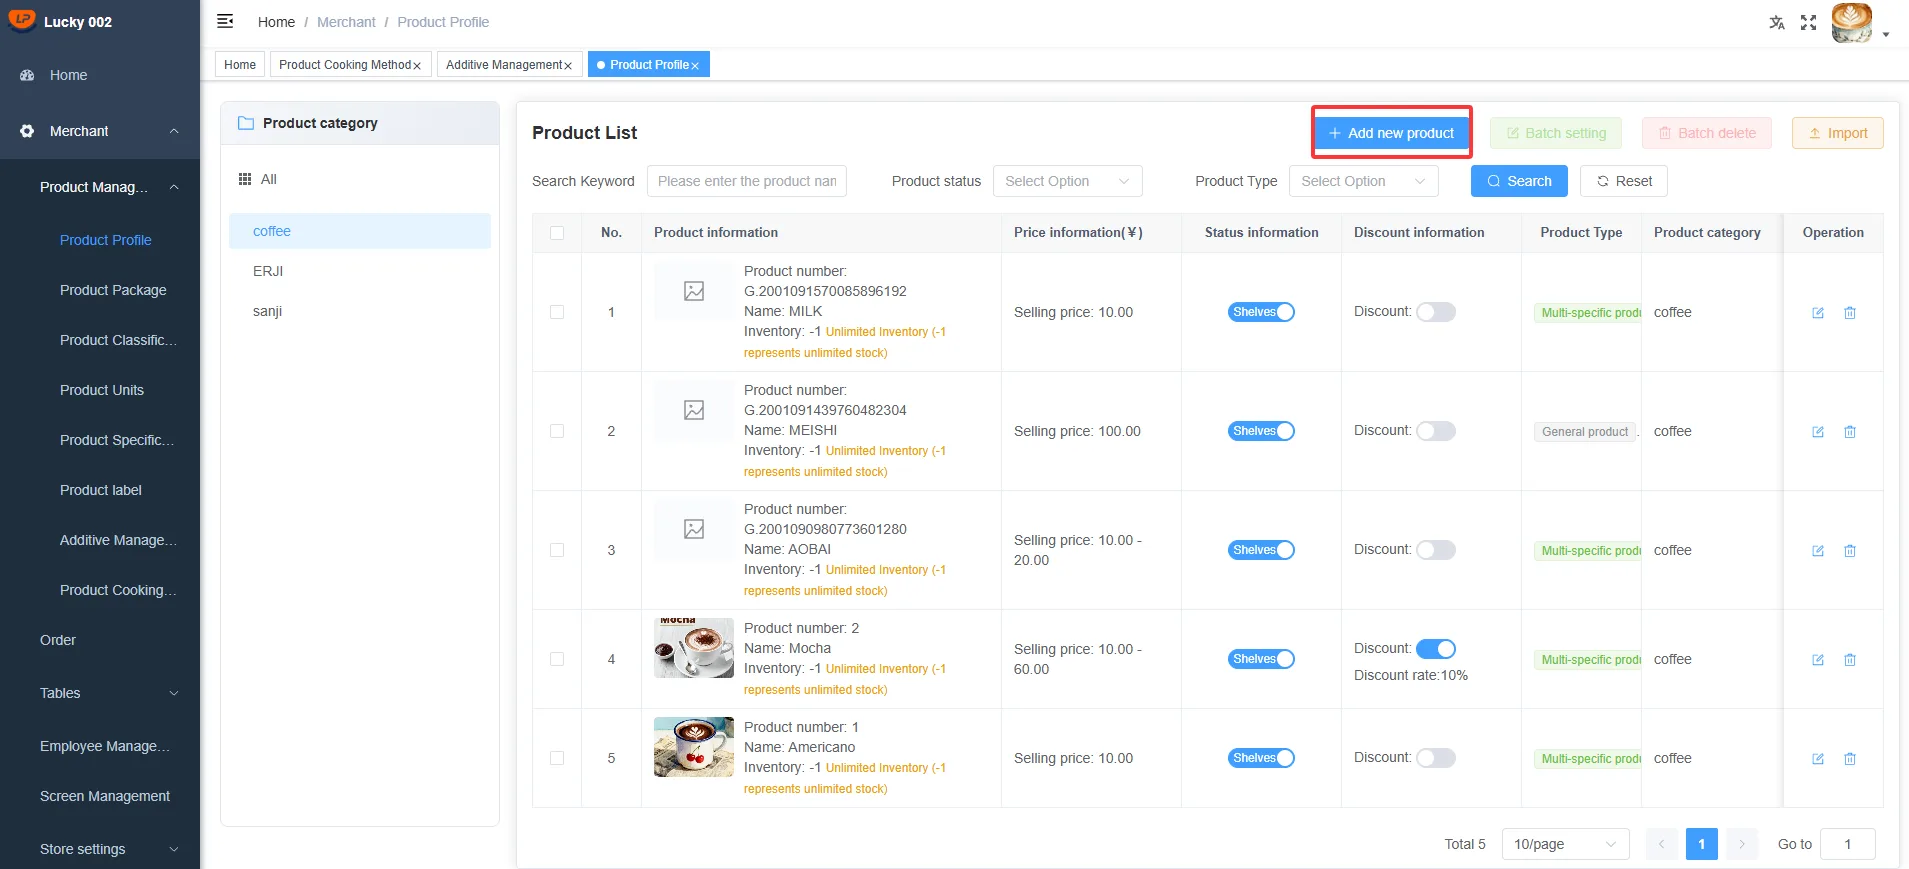1909x869 pixels.
Task: Collapse Product Management submenu
Action: coord(174,187)
